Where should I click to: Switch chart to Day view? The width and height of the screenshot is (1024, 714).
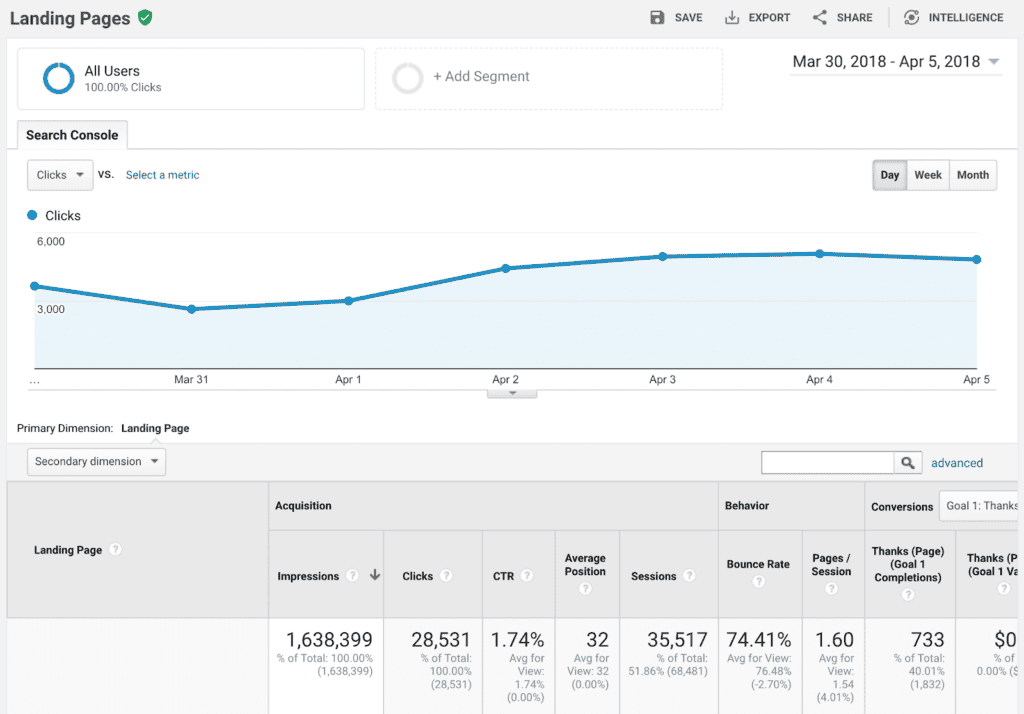(x=889, y=175)
